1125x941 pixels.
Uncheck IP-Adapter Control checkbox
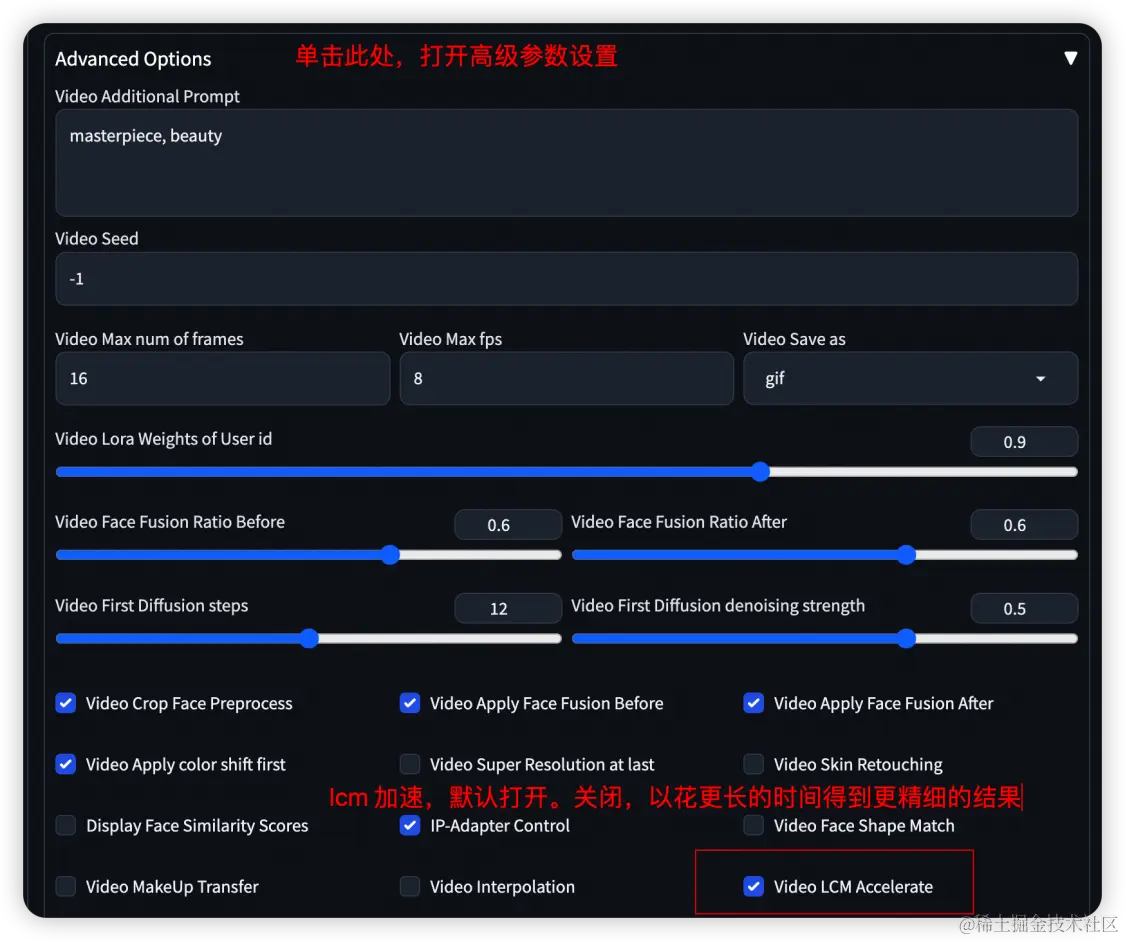pos(410,826)
